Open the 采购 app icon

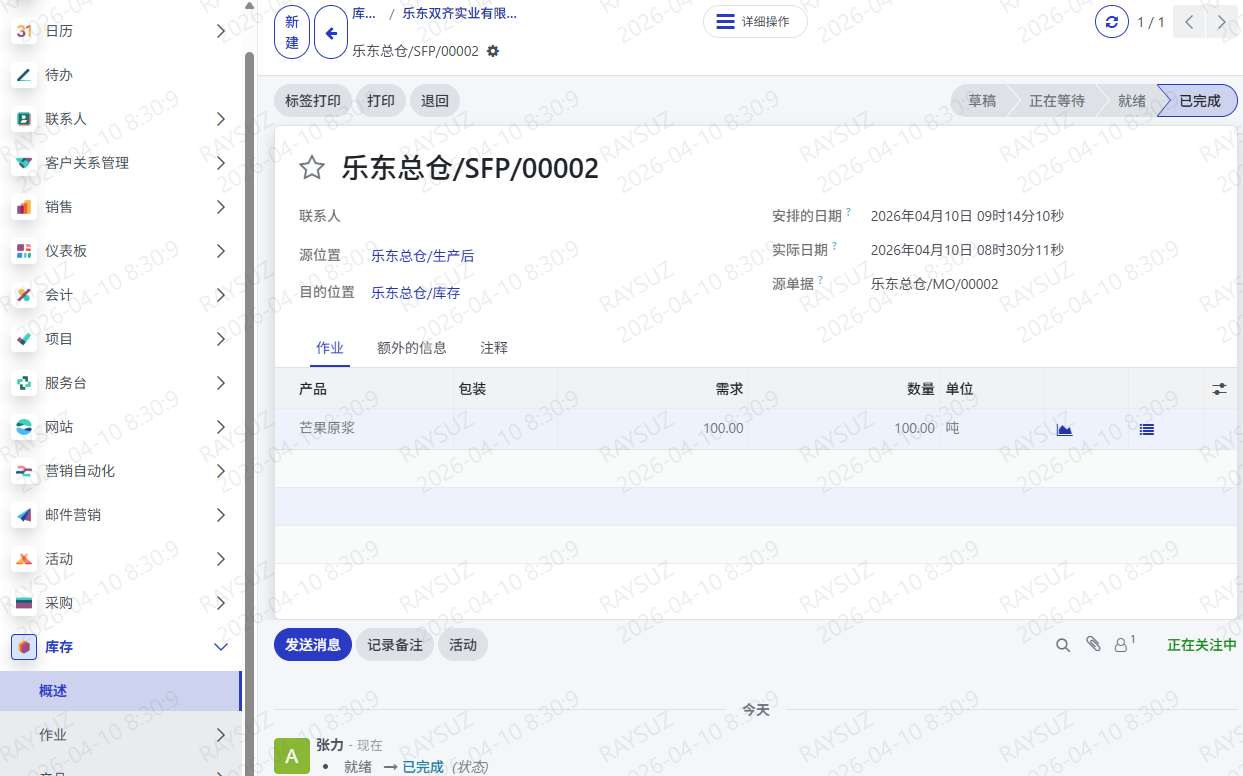click(x=24, y=603)
